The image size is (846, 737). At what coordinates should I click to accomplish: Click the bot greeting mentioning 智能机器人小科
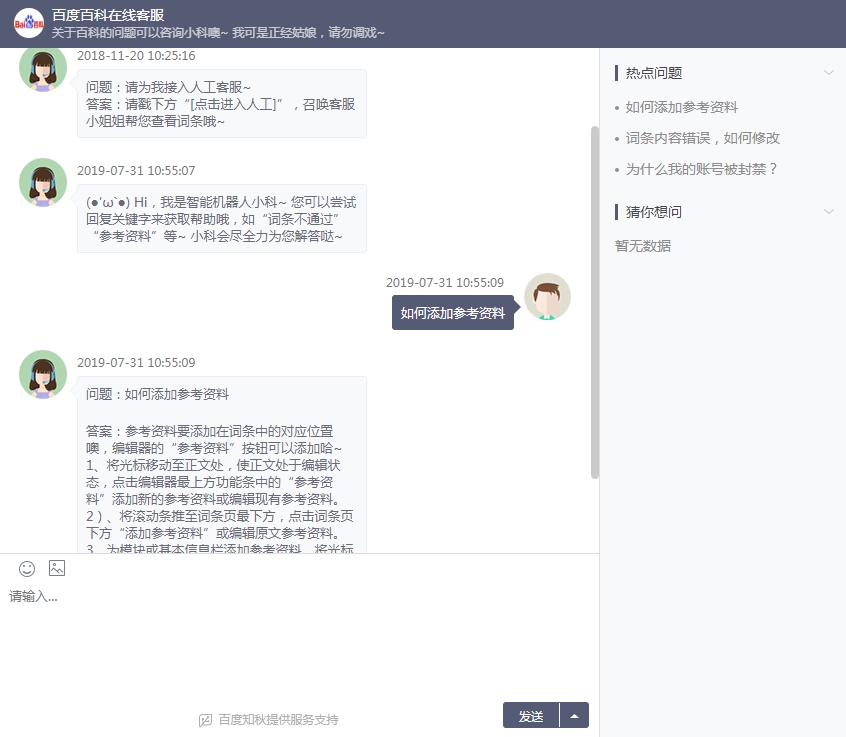pyautogui.click(x=222, y=219)
